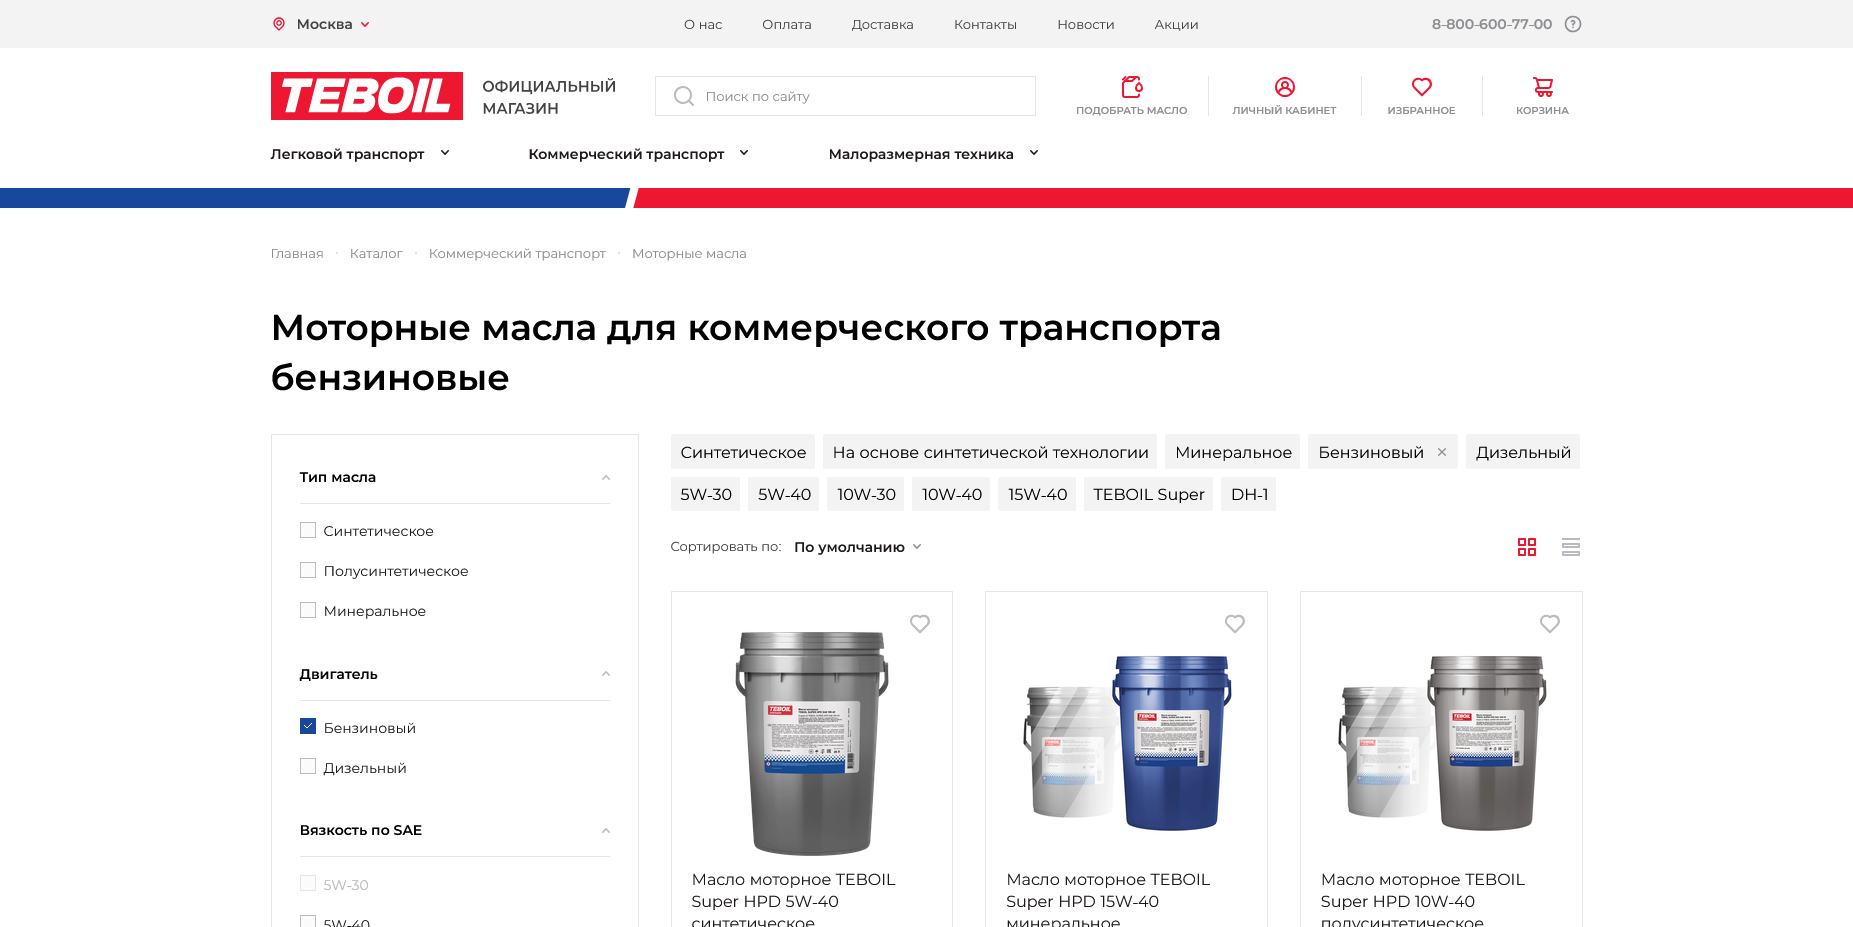
Task: Add TEBOIL Super HPD 10W-40 to favorites
Action: click(x=1550, y=624)
